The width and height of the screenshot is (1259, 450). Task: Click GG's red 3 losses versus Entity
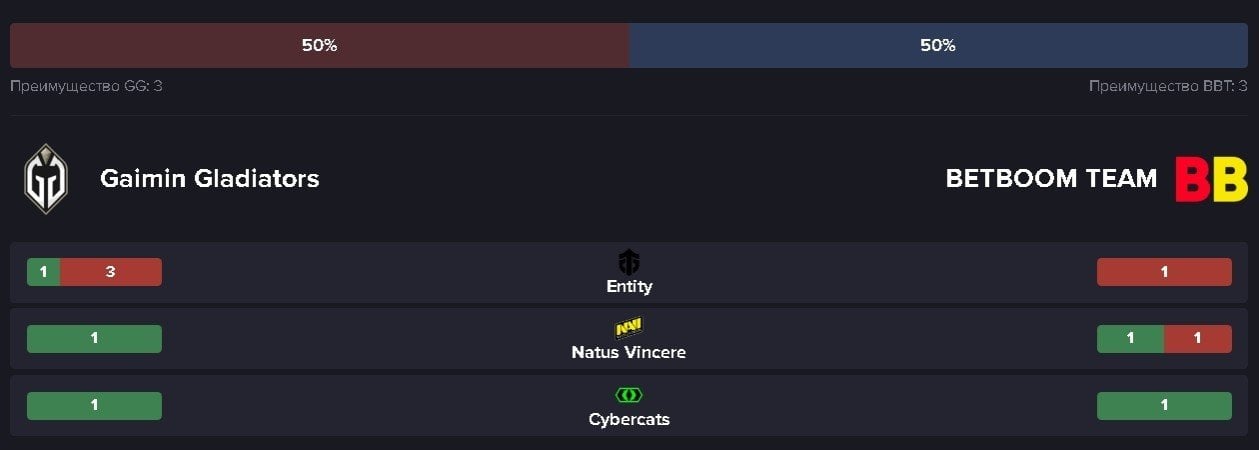coord(111,272)
